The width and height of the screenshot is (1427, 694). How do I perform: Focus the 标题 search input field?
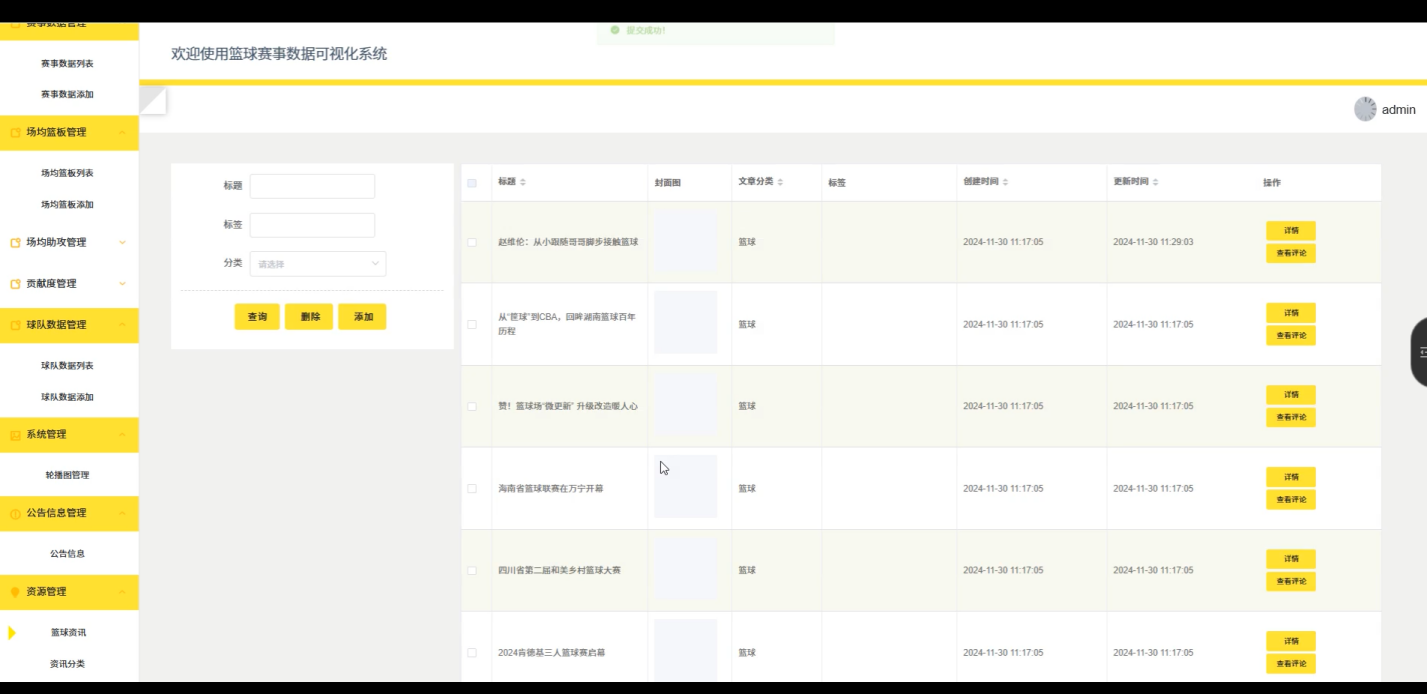coord(312,186)
